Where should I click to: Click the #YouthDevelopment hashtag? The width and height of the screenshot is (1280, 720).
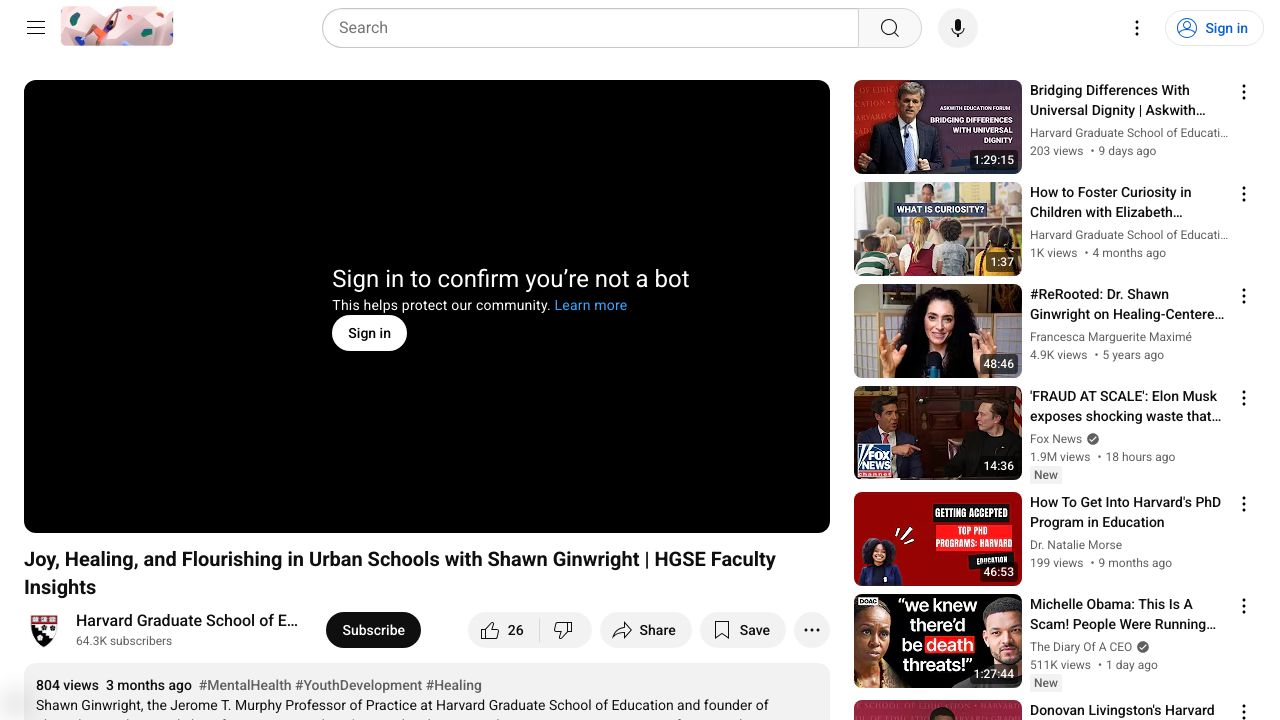point(358,685)
